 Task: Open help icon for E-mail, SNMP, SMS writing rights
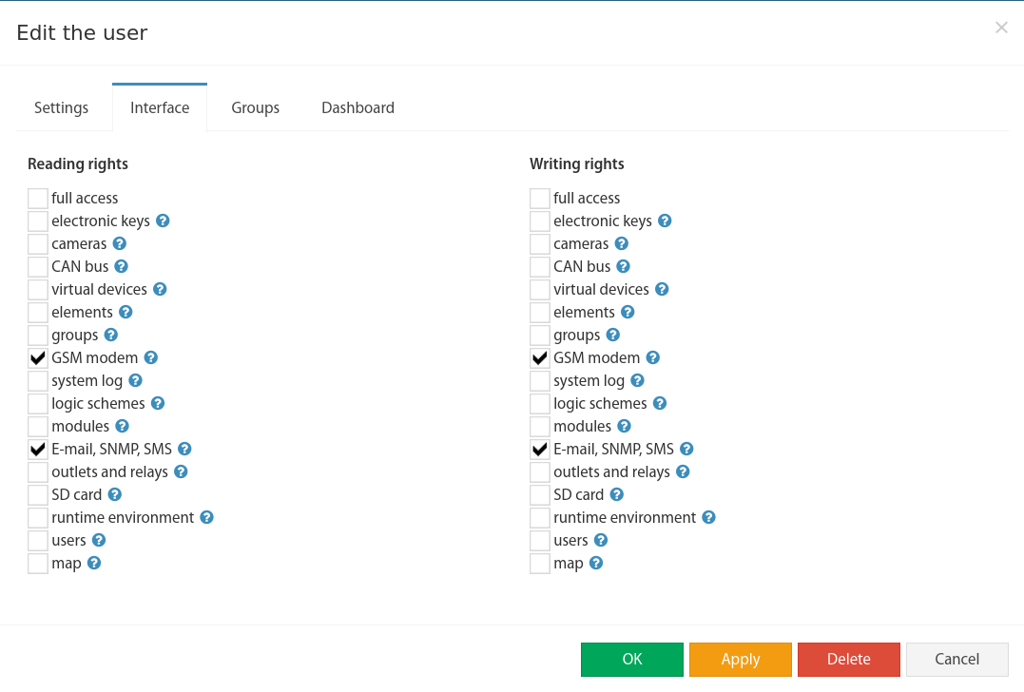click(686, 449)
